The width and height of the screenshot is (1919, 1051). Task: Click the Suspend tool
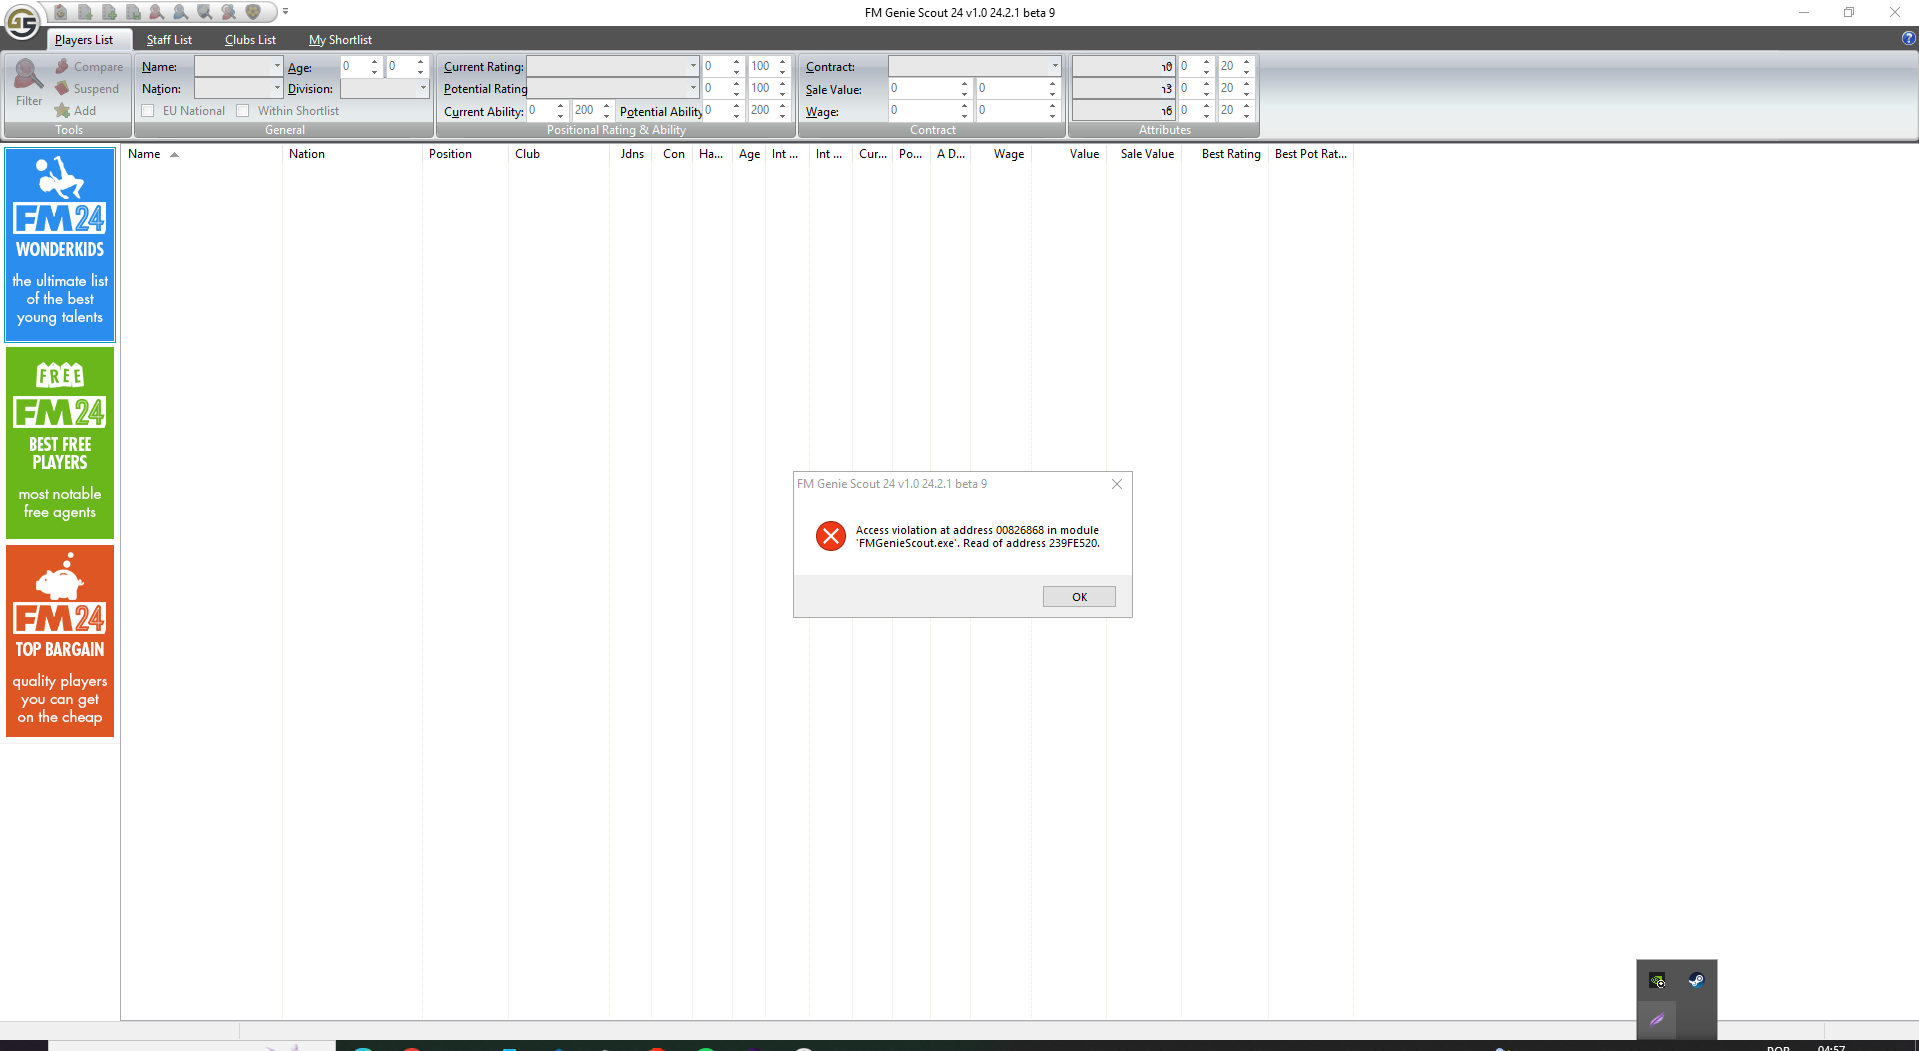point(87,89)
